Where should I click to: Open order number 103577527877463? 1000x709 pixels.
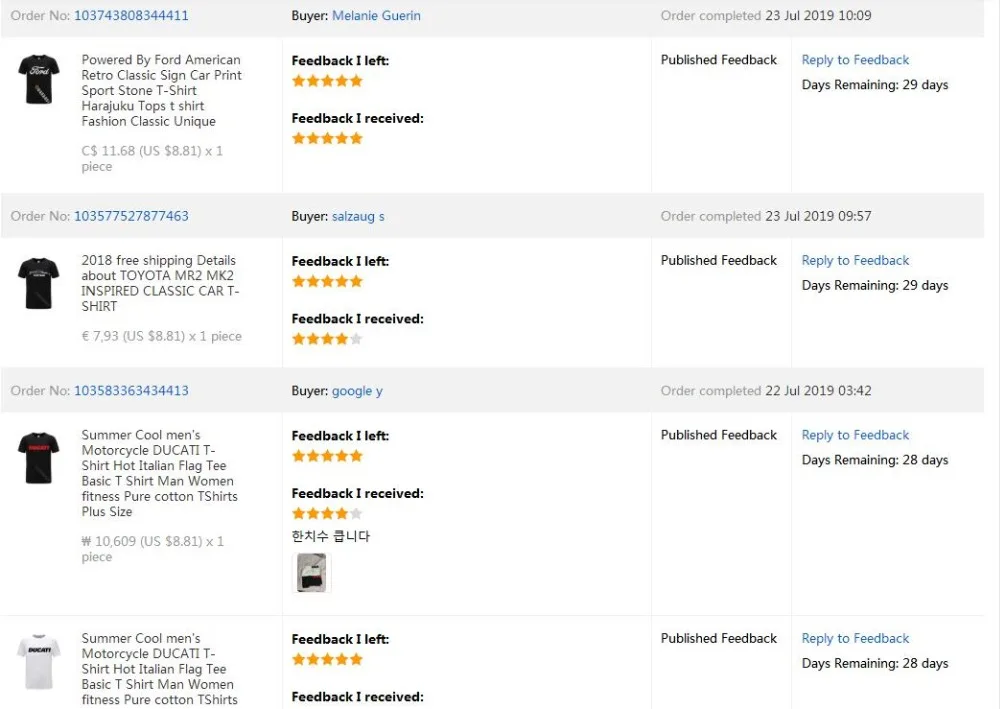131,216
